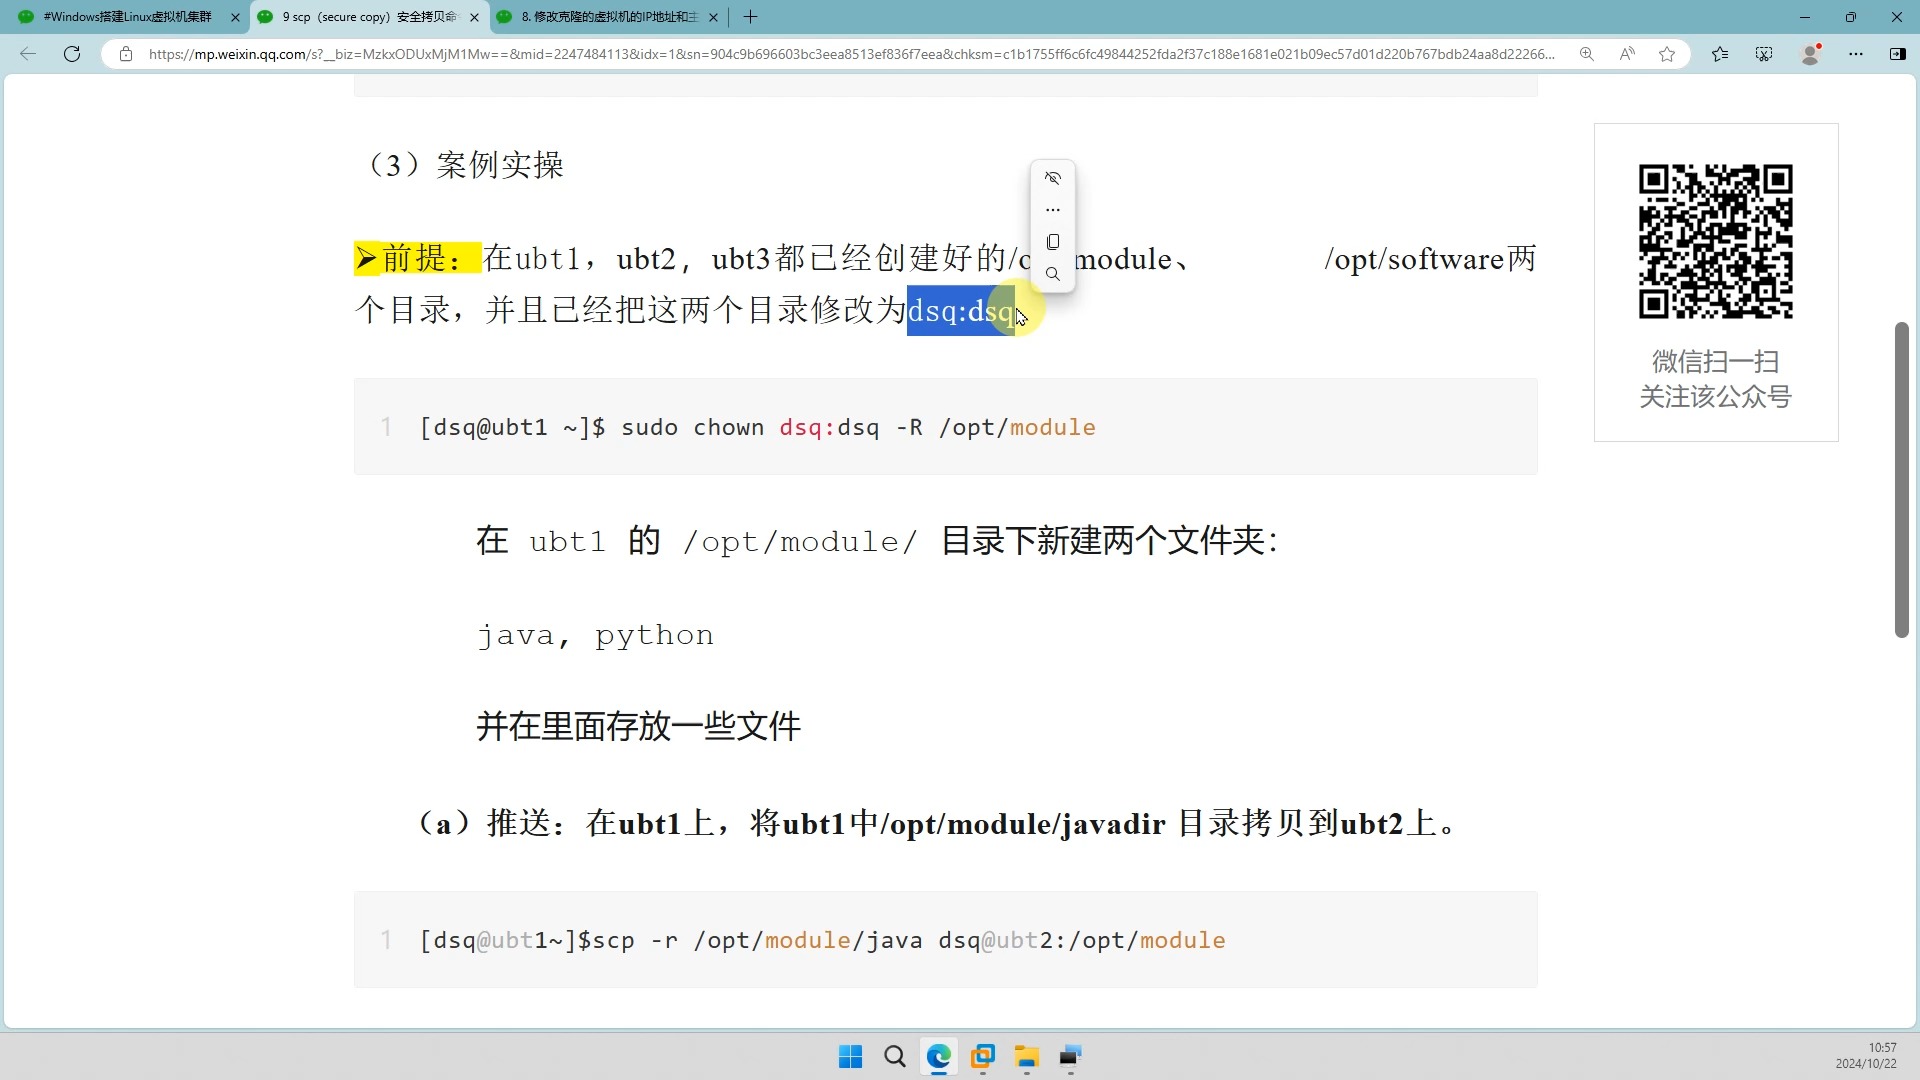The image size is (1920, 1080).
Task: Switch to the Windows搭建Linux虚拟机集群 tab
Action: point(120,17)
